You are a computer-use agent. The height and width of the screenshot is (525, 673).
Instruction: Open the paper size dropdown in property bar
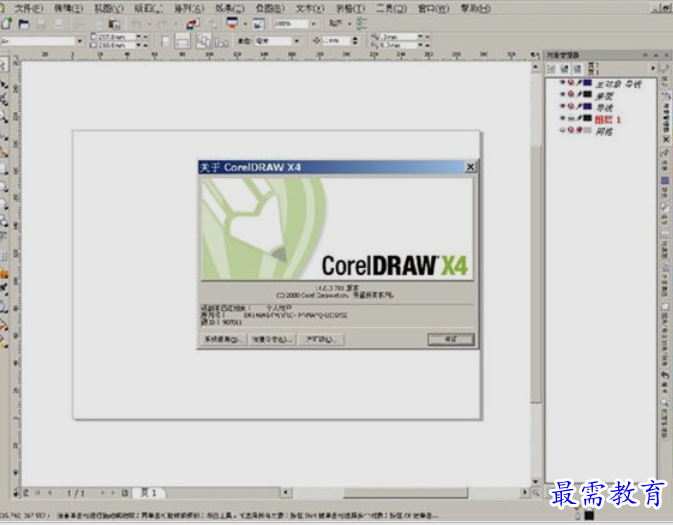[80, 41]
